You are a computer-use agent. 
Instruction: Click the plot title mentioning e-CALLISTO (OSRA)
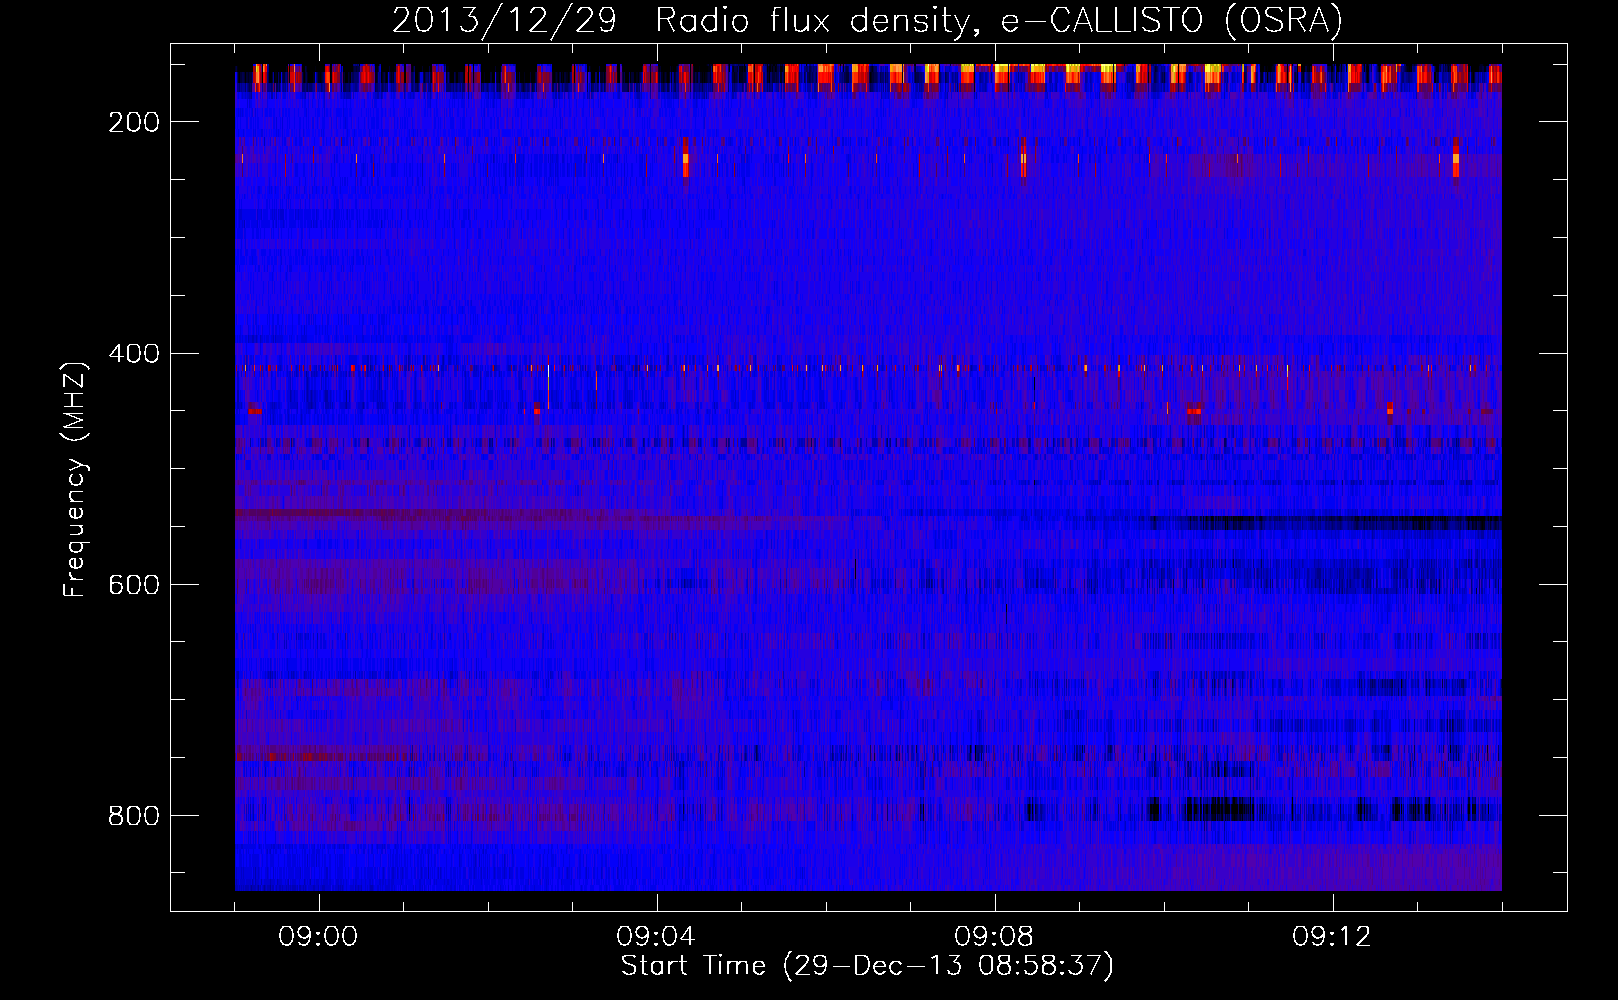tap(867, 21)
